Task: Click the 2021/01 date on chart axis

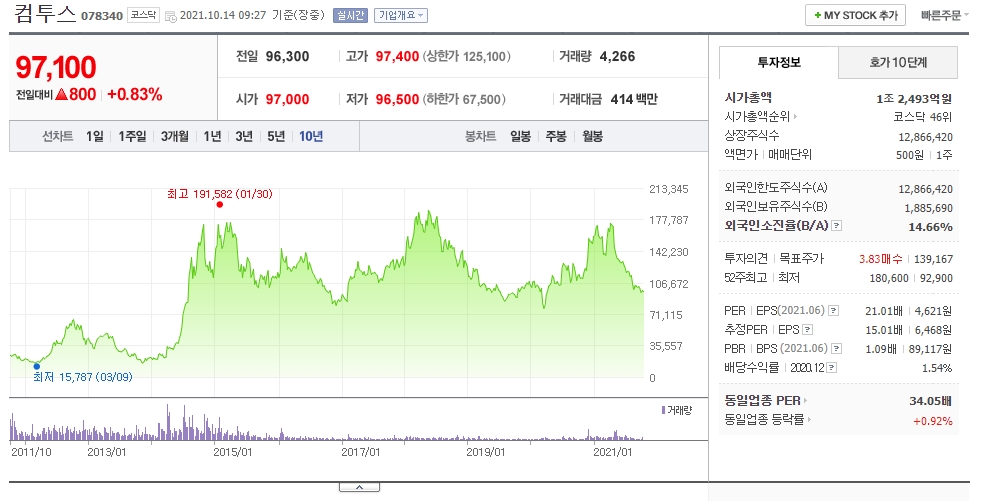Action: click(x=612, y=452)
